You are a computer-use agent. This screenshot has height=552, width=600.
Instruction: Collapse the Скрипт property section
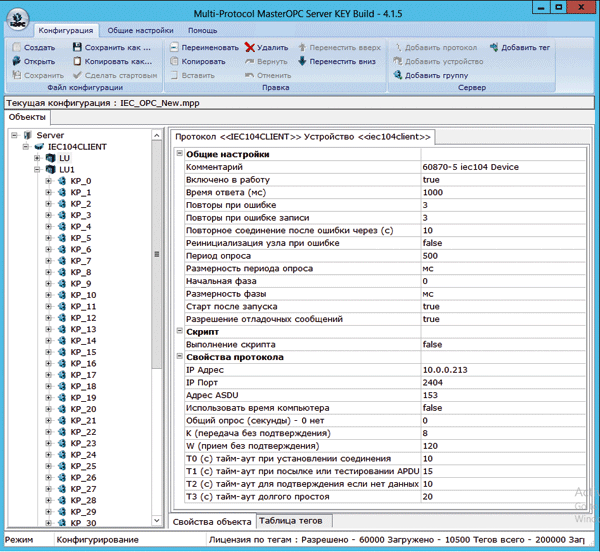pyautogui.click(x=179, y=331)
